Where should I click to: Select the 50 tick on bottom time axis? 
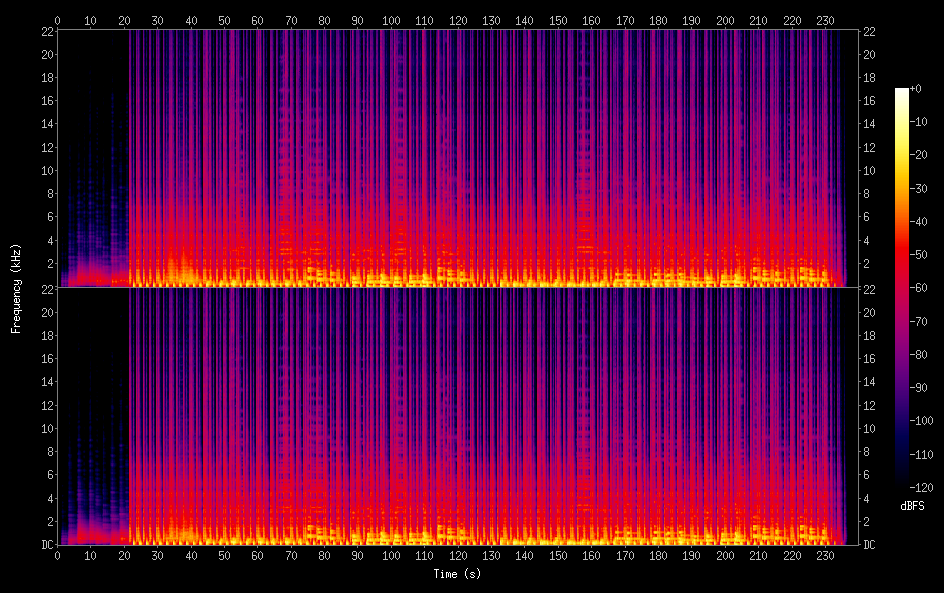coord(224,555)
